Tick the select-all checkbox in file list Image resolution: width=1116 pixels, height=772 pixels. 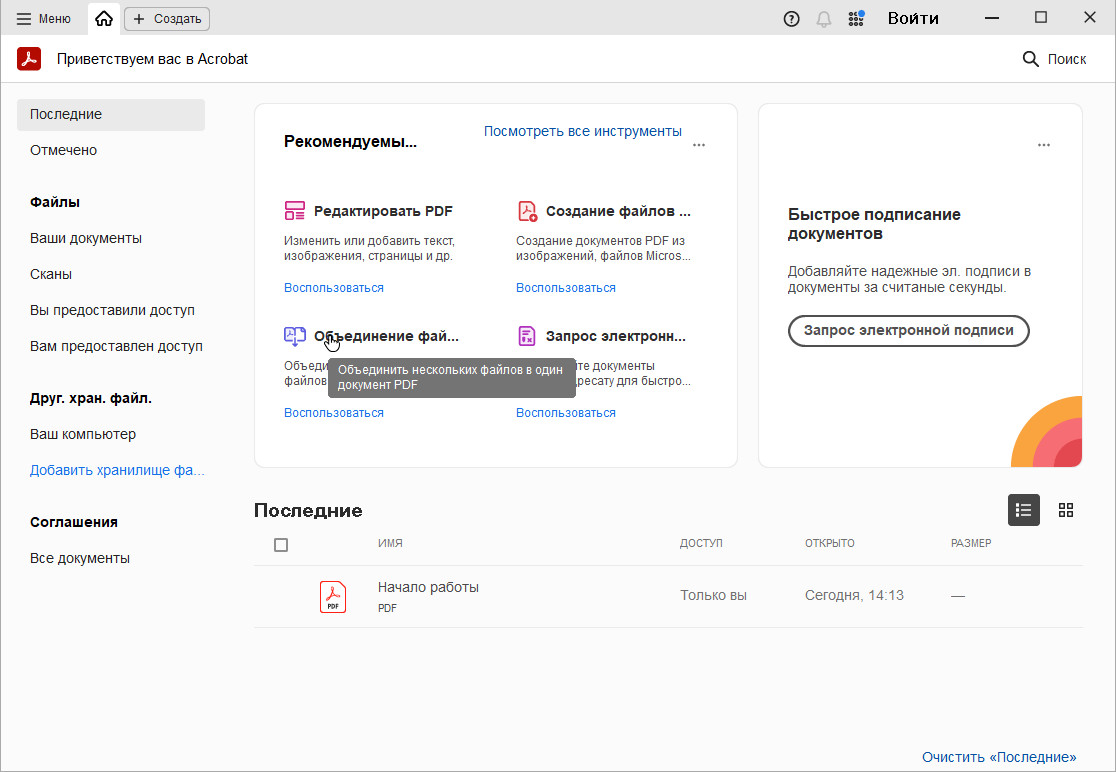coord(281,545)
